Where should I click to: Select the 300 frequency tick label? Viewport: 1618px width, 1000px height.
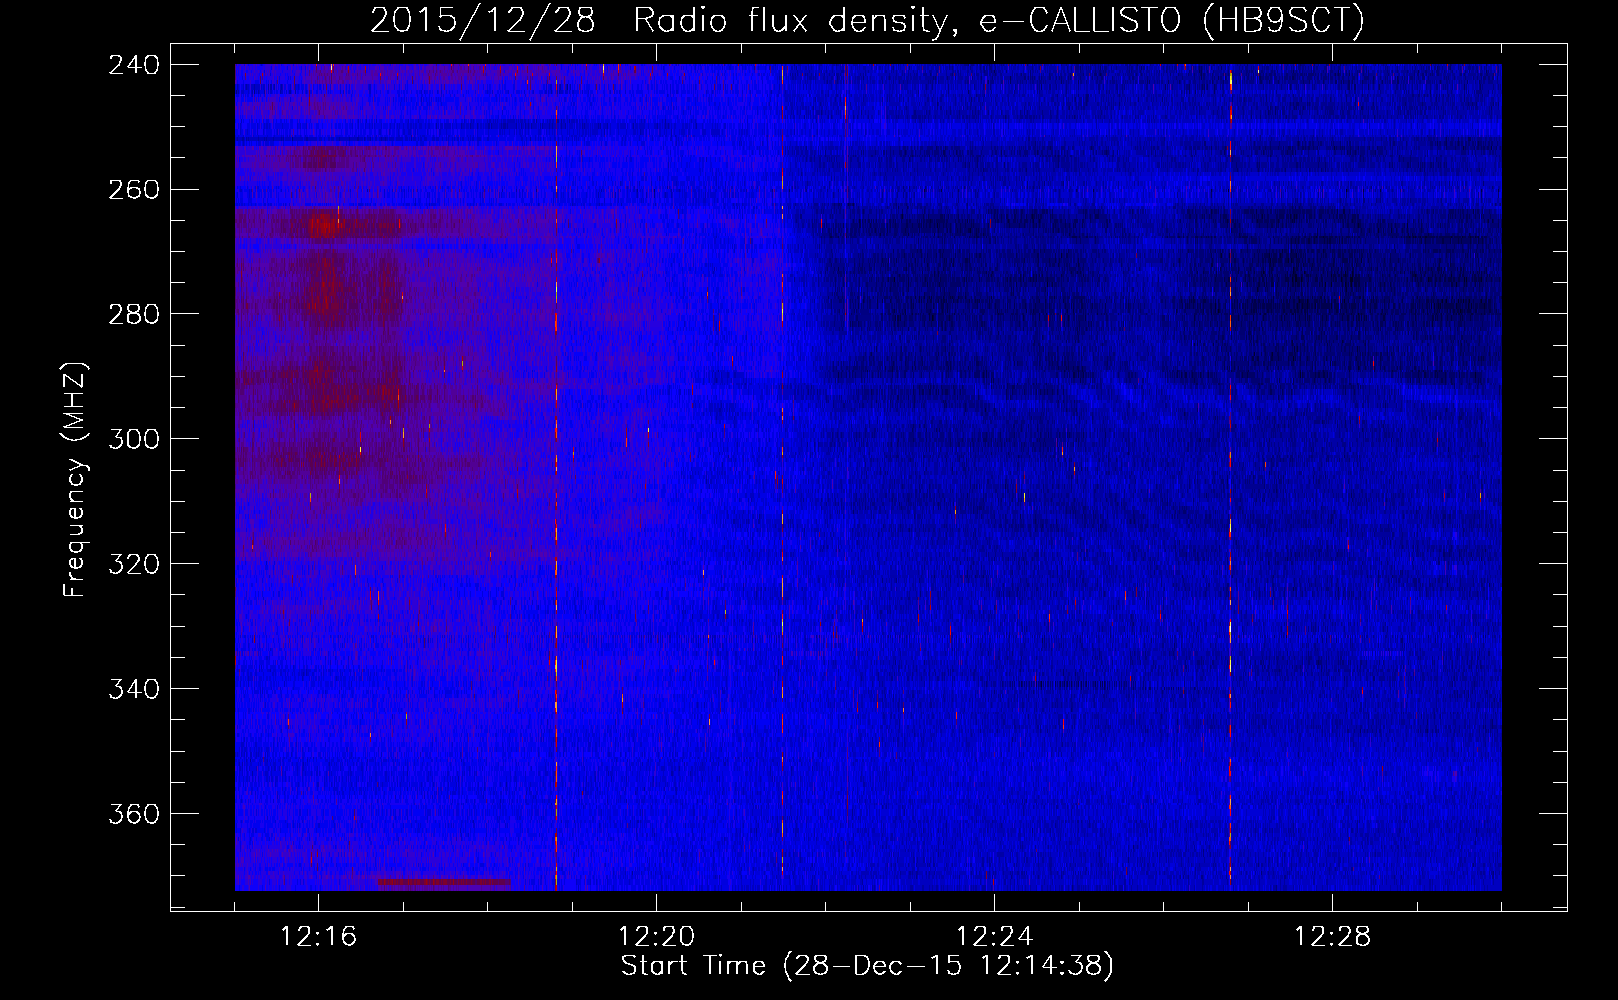(134, 440)
